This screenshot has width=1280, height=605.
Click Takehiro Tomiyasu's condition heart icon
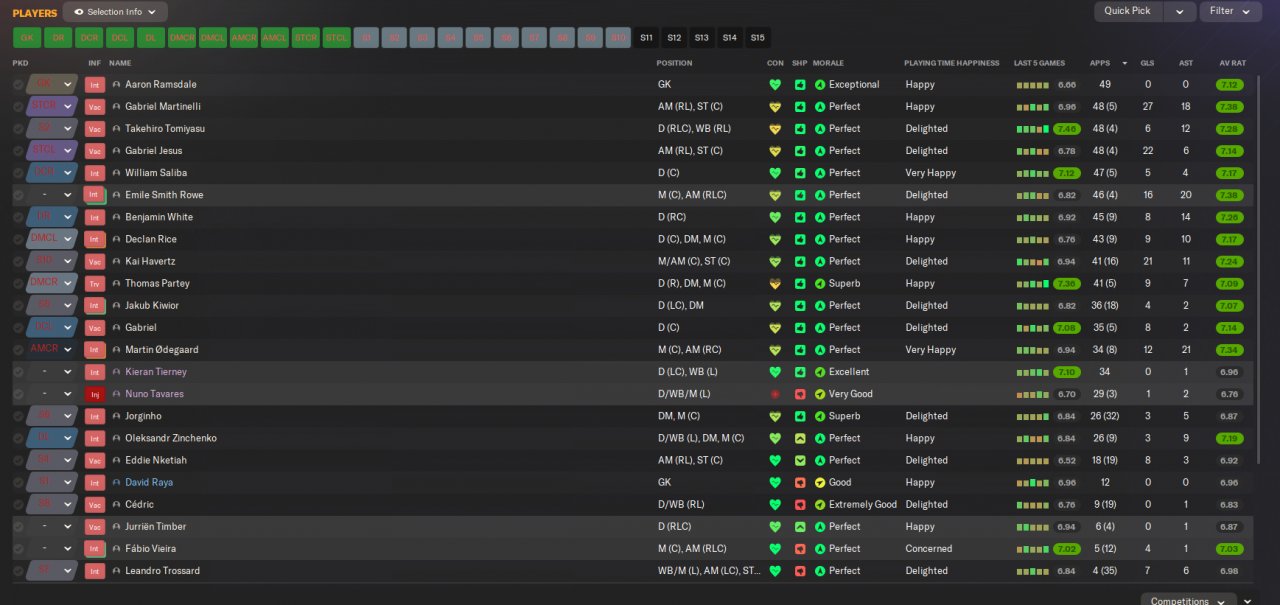click(775, 129)
